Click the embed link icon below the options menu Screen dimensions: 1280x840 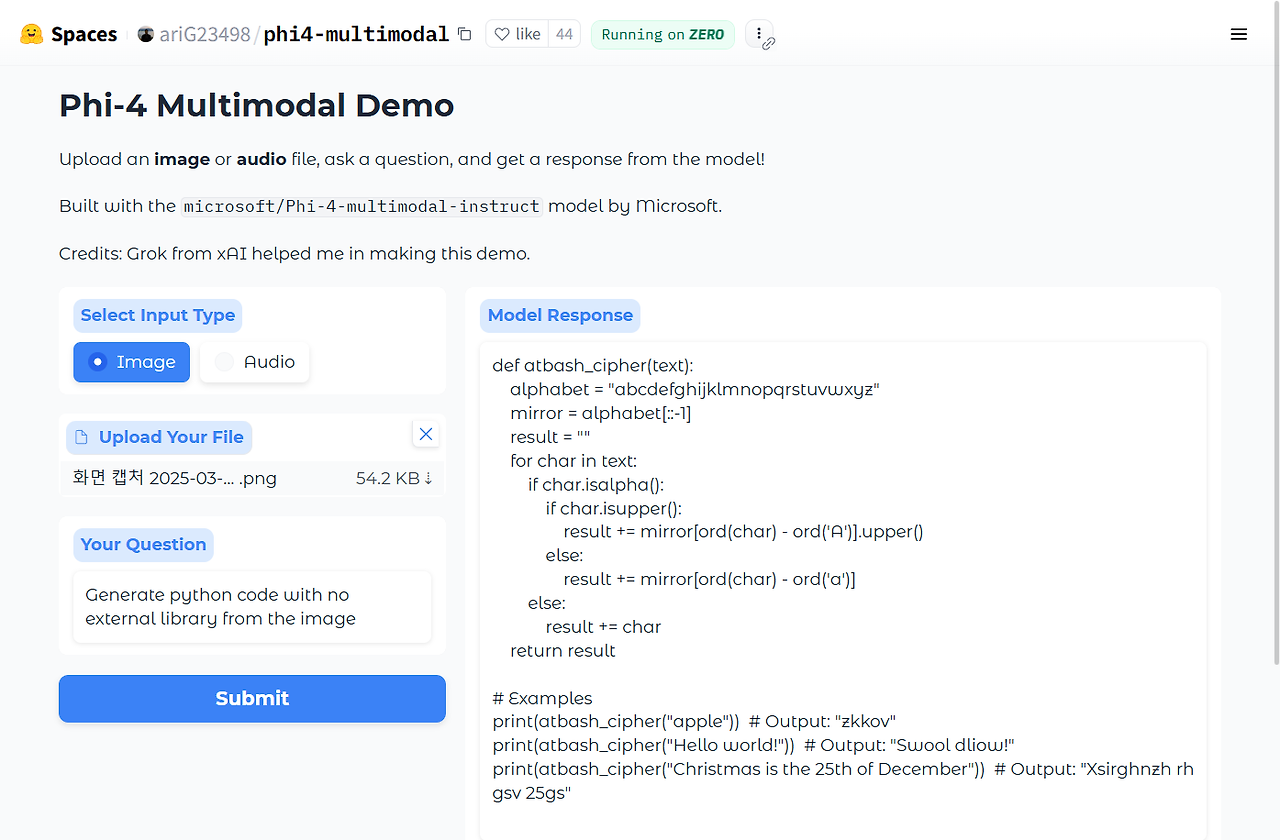coord(768,44)
